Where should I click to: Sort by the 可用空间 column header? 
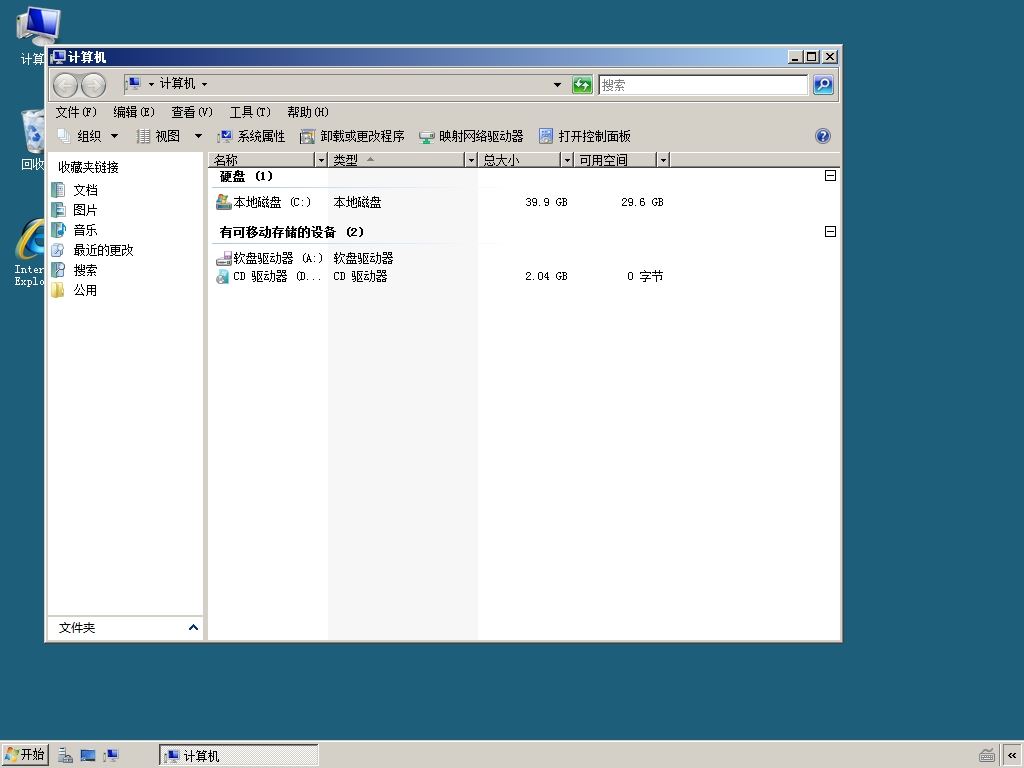[x=616, y=160]
